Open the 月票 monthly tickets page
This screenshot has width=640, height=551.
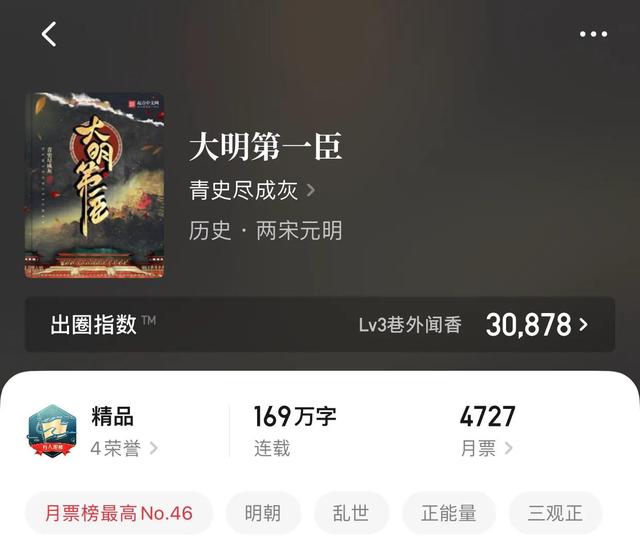(x=486, y=448)
